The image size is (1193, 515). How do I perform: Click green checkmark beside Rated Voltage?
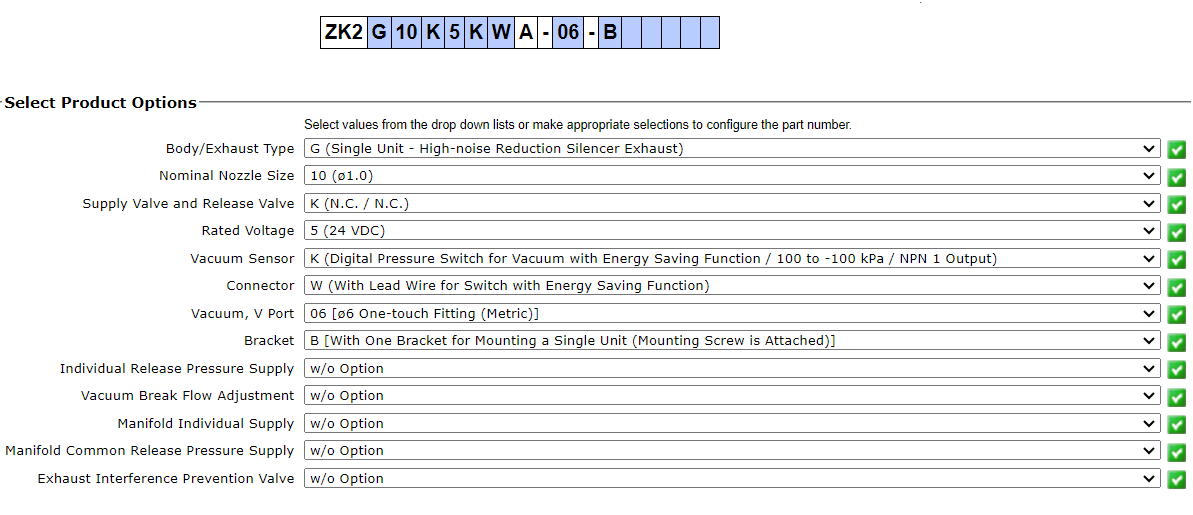coord(1177,231)
